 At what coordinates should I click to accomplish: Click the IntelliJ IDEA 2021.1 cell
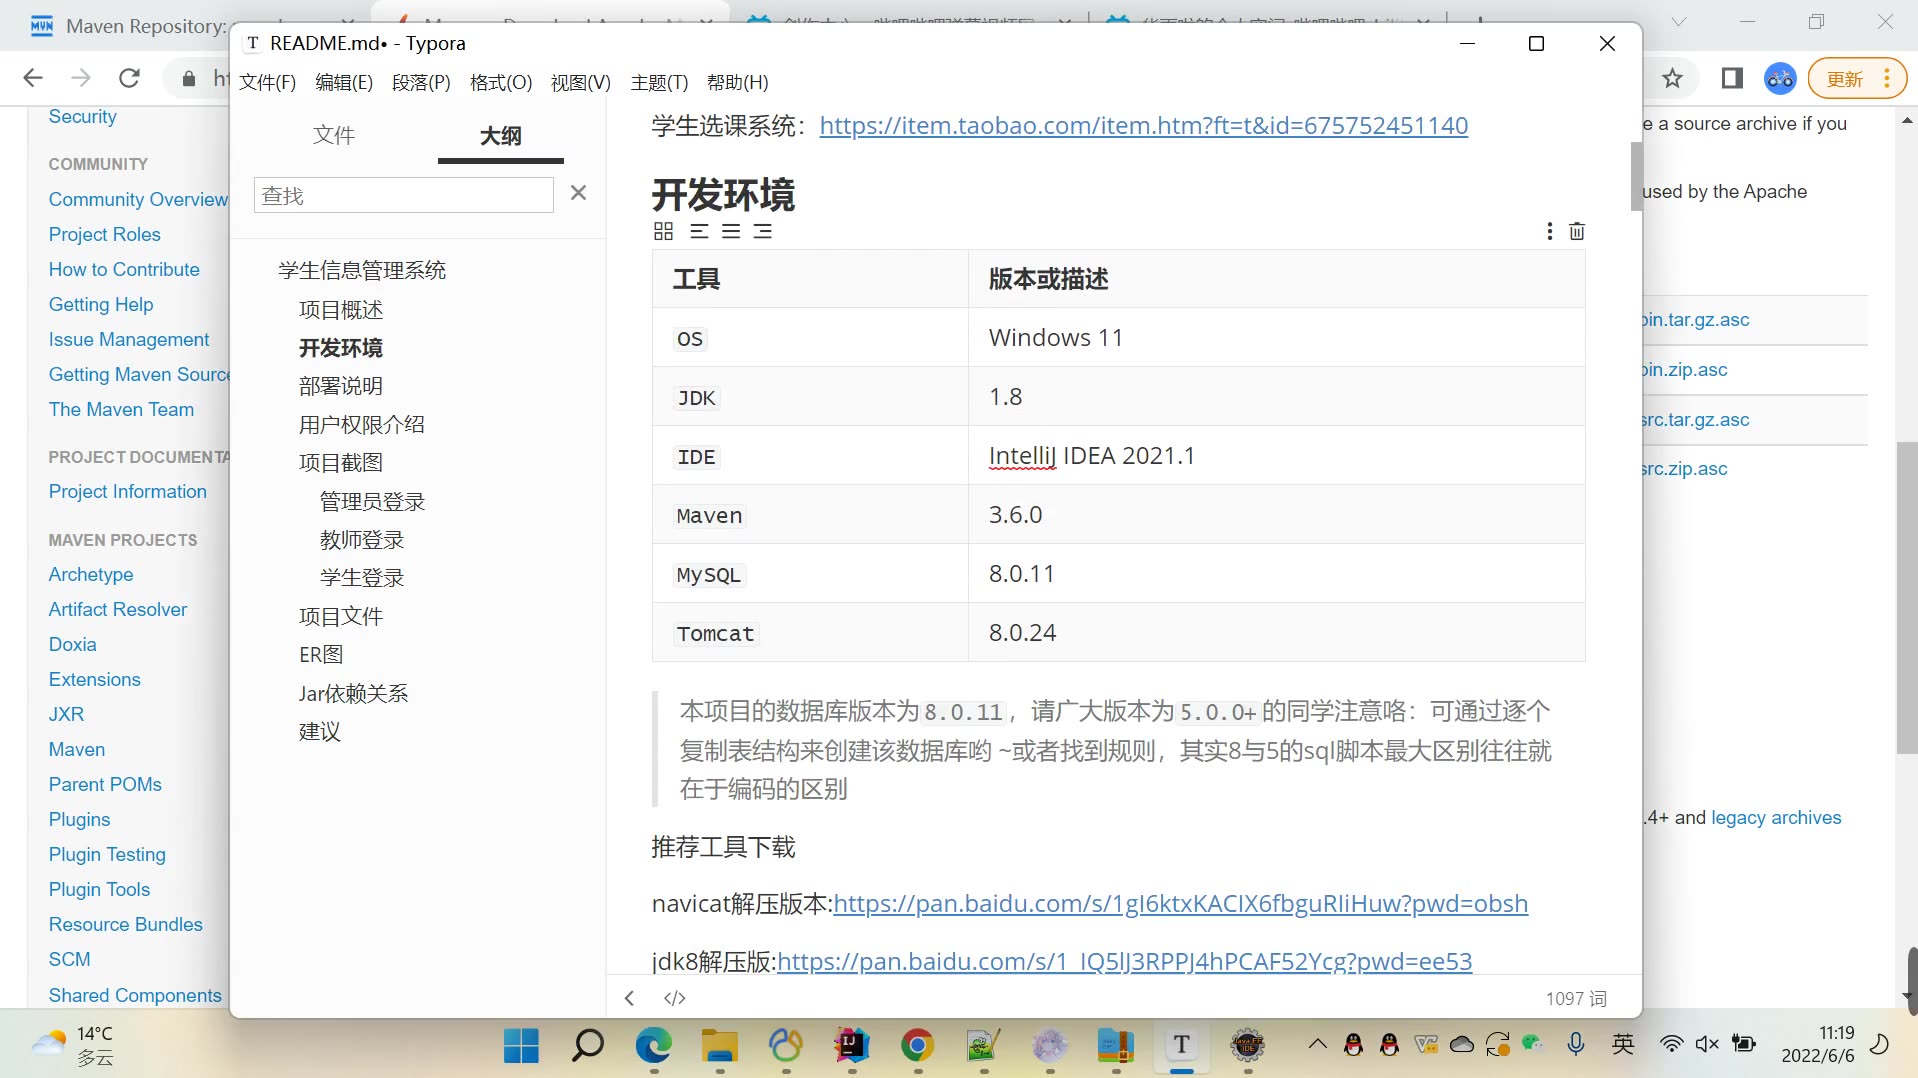(x=1276, y=456)
